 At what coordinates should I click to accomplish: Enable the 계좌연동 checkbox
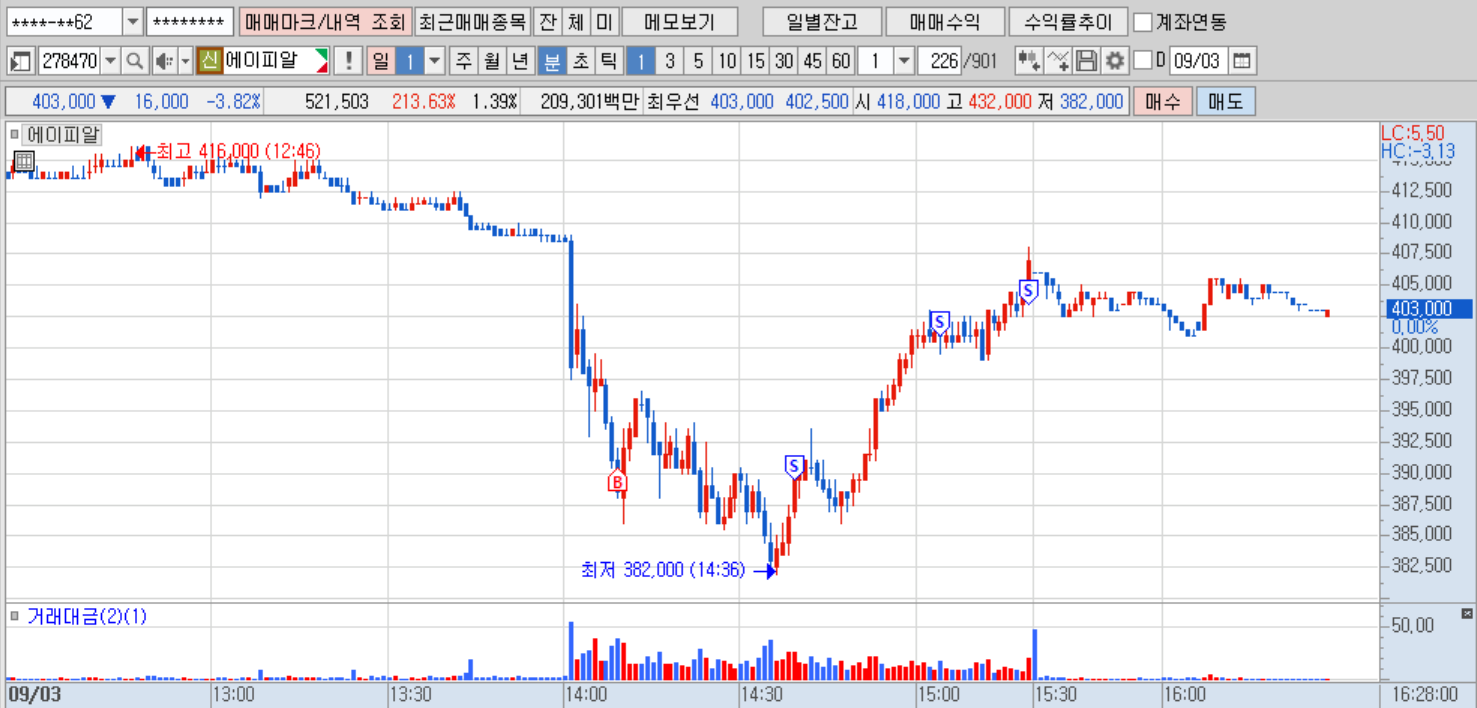[x=1142, y=21]
